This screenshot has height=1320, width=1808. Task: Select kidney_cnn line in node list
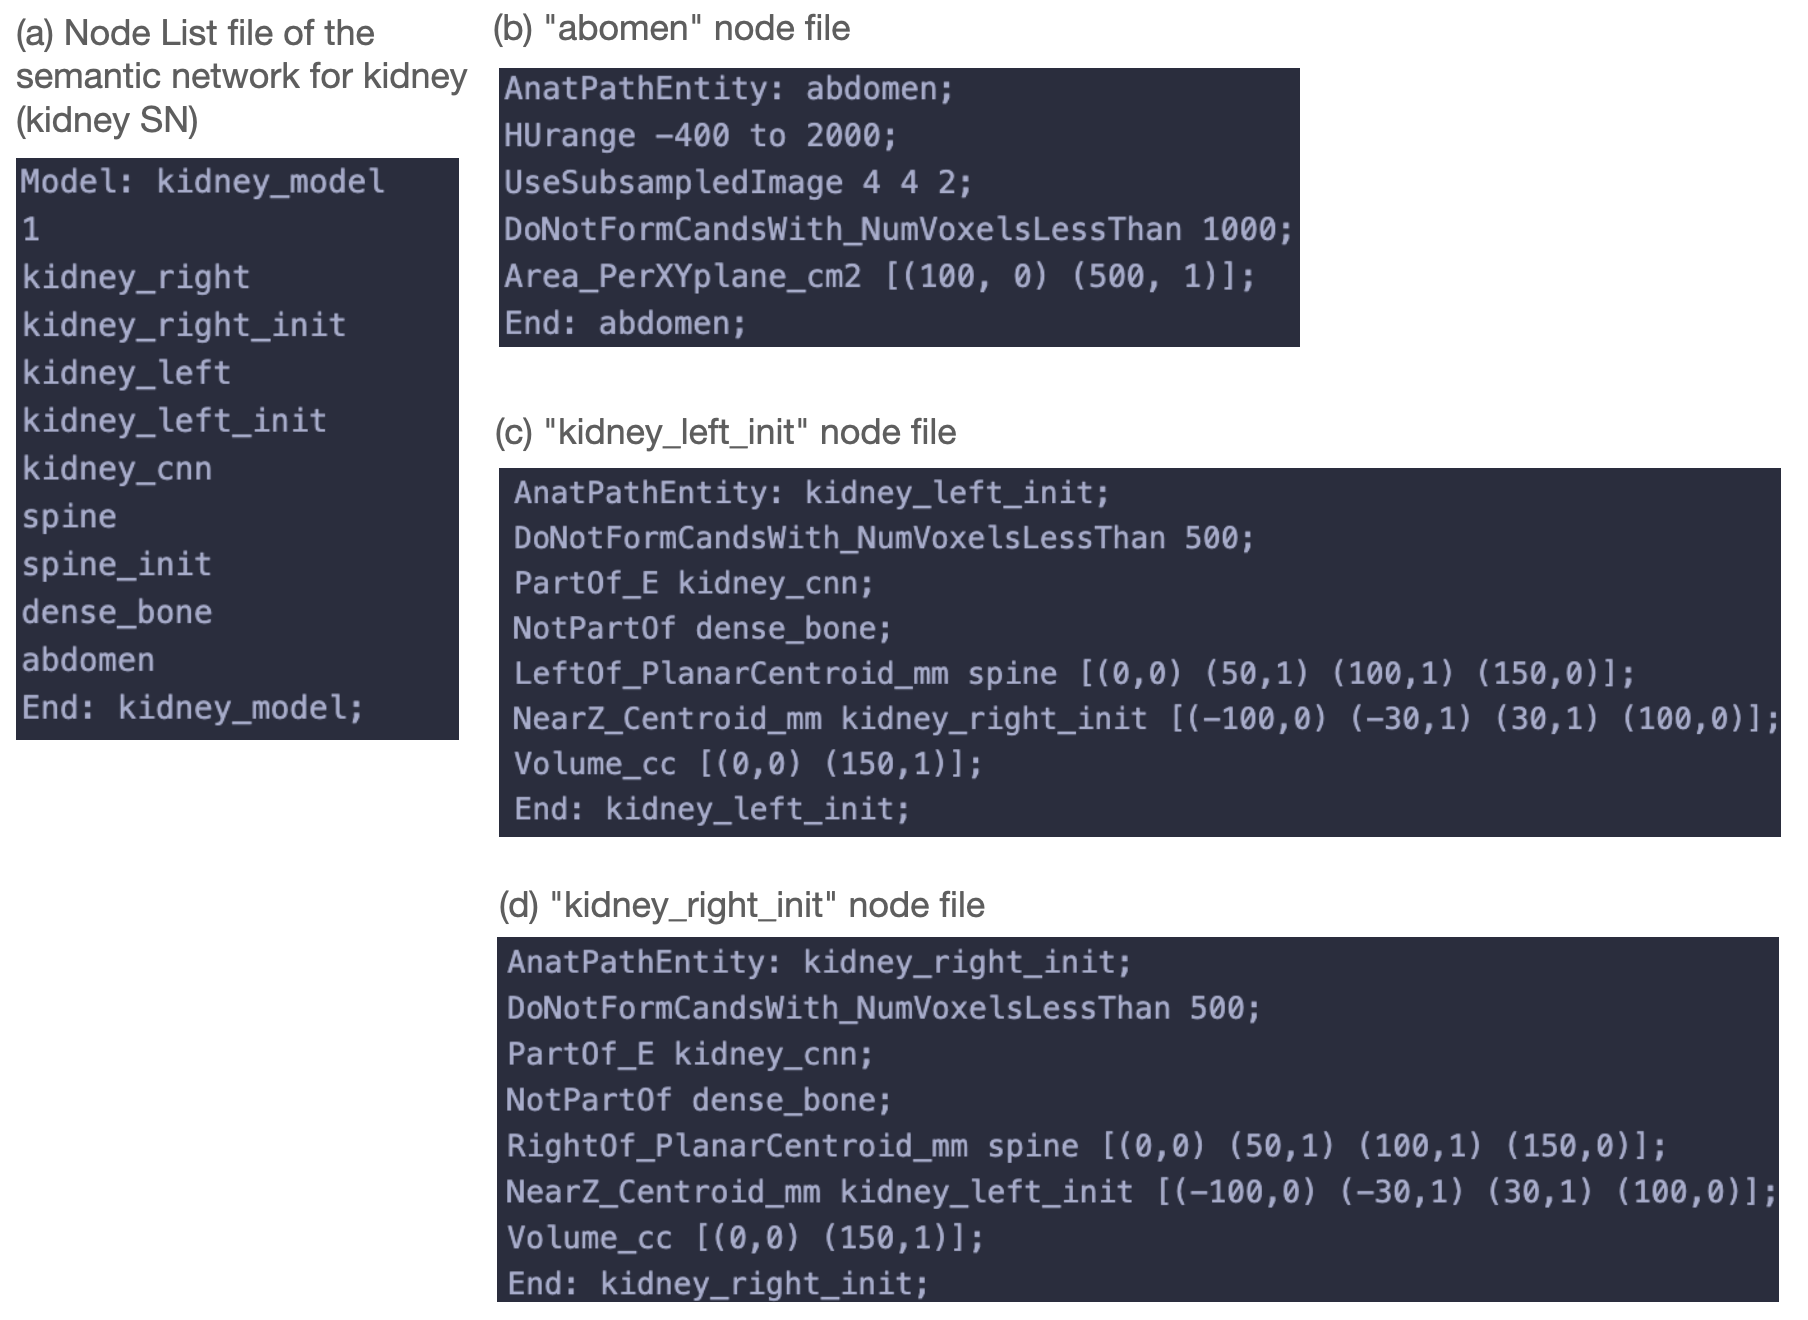click(117, 468)
